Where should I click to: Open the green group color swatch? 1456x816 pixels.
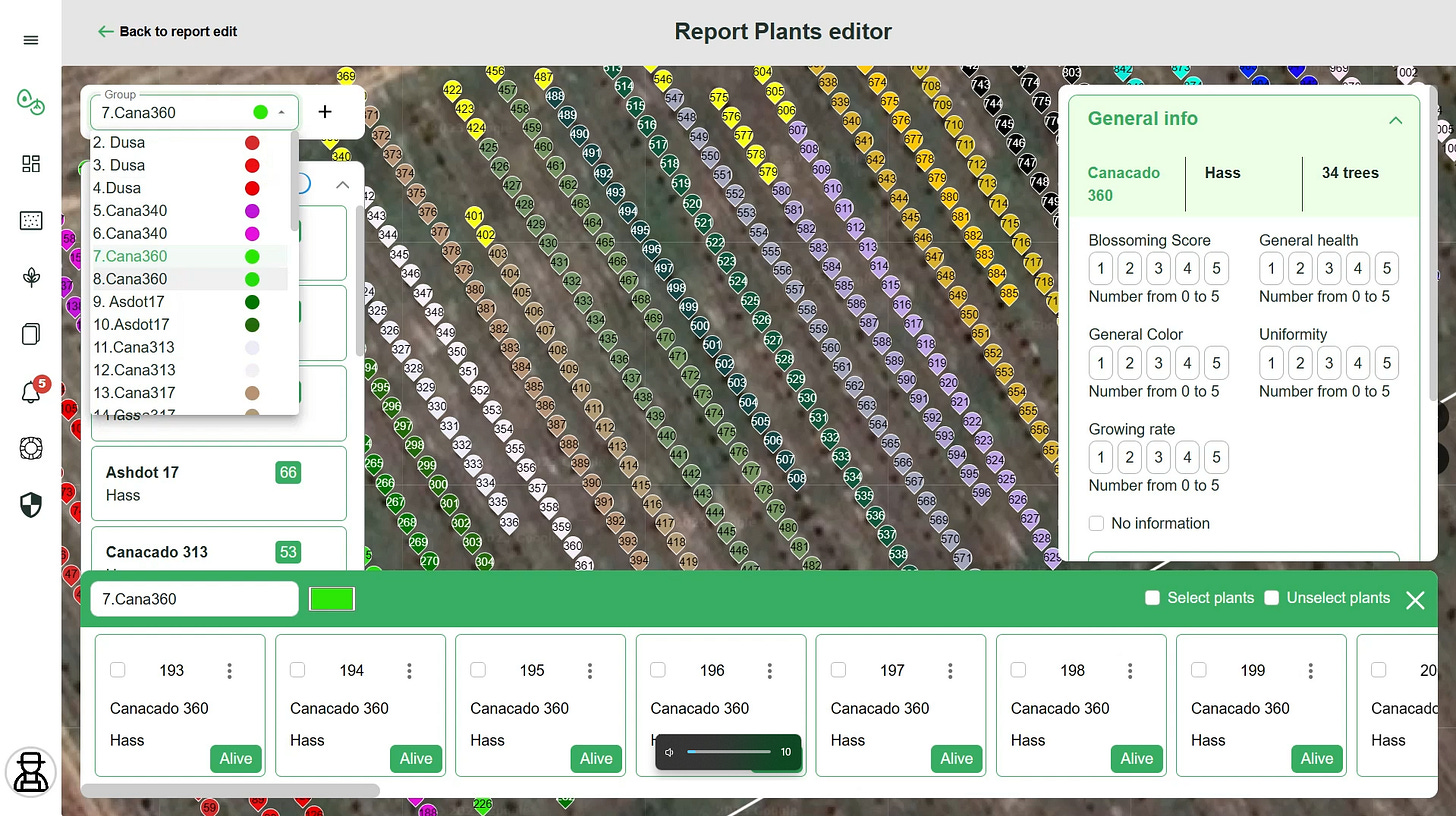[332, 599]
